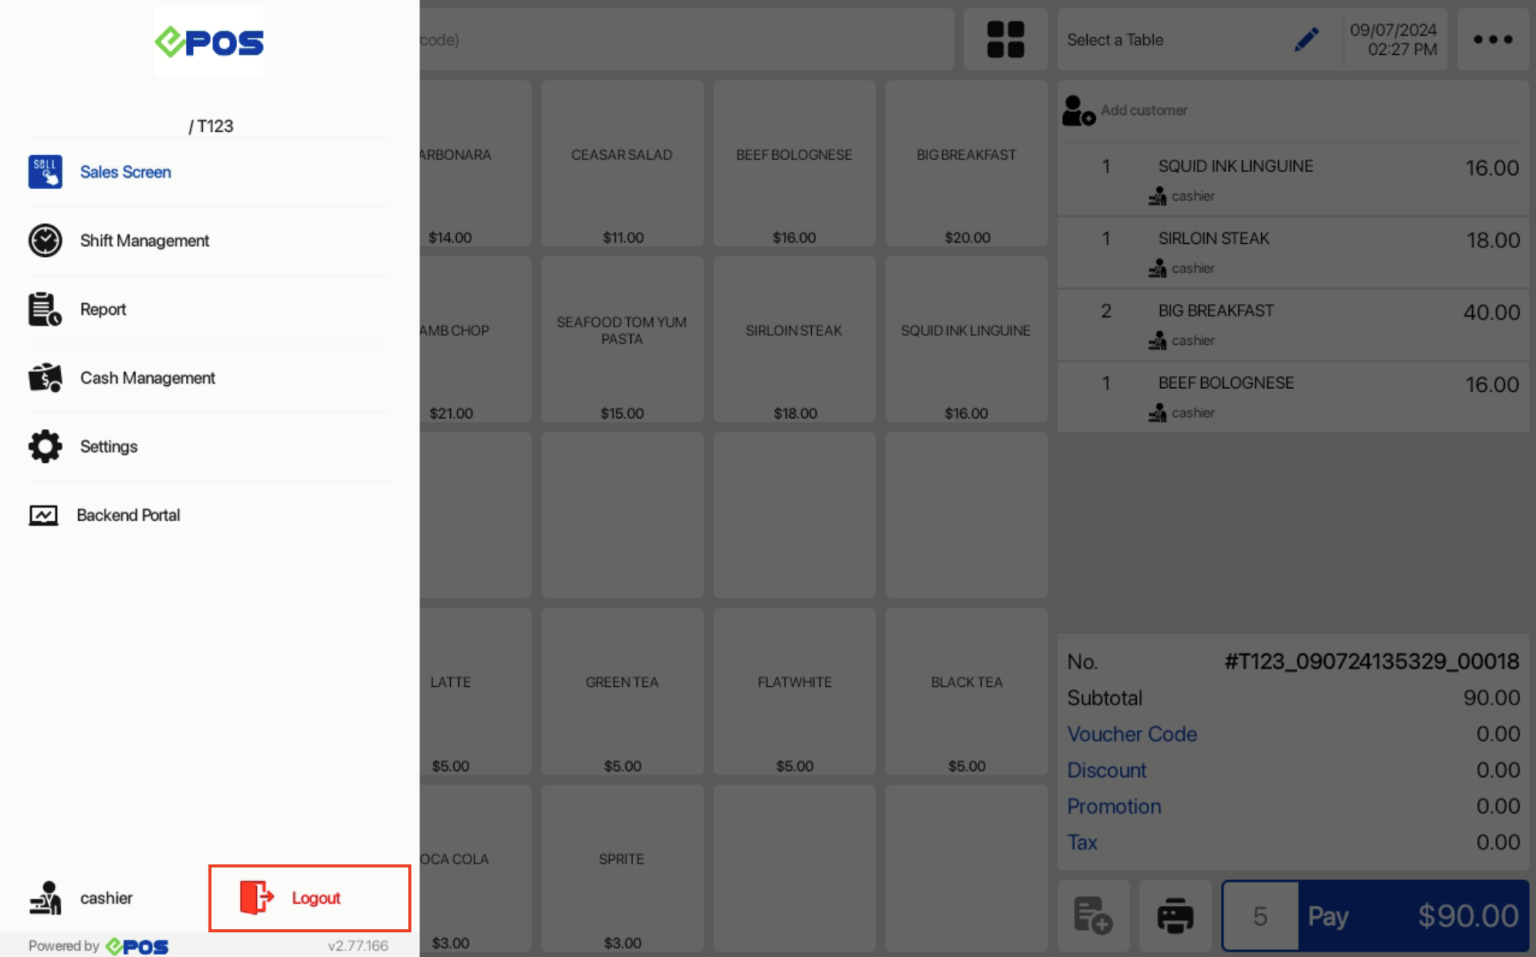Toggle the grid view icon
1536x957 pixels.
tap(1005, 40)
